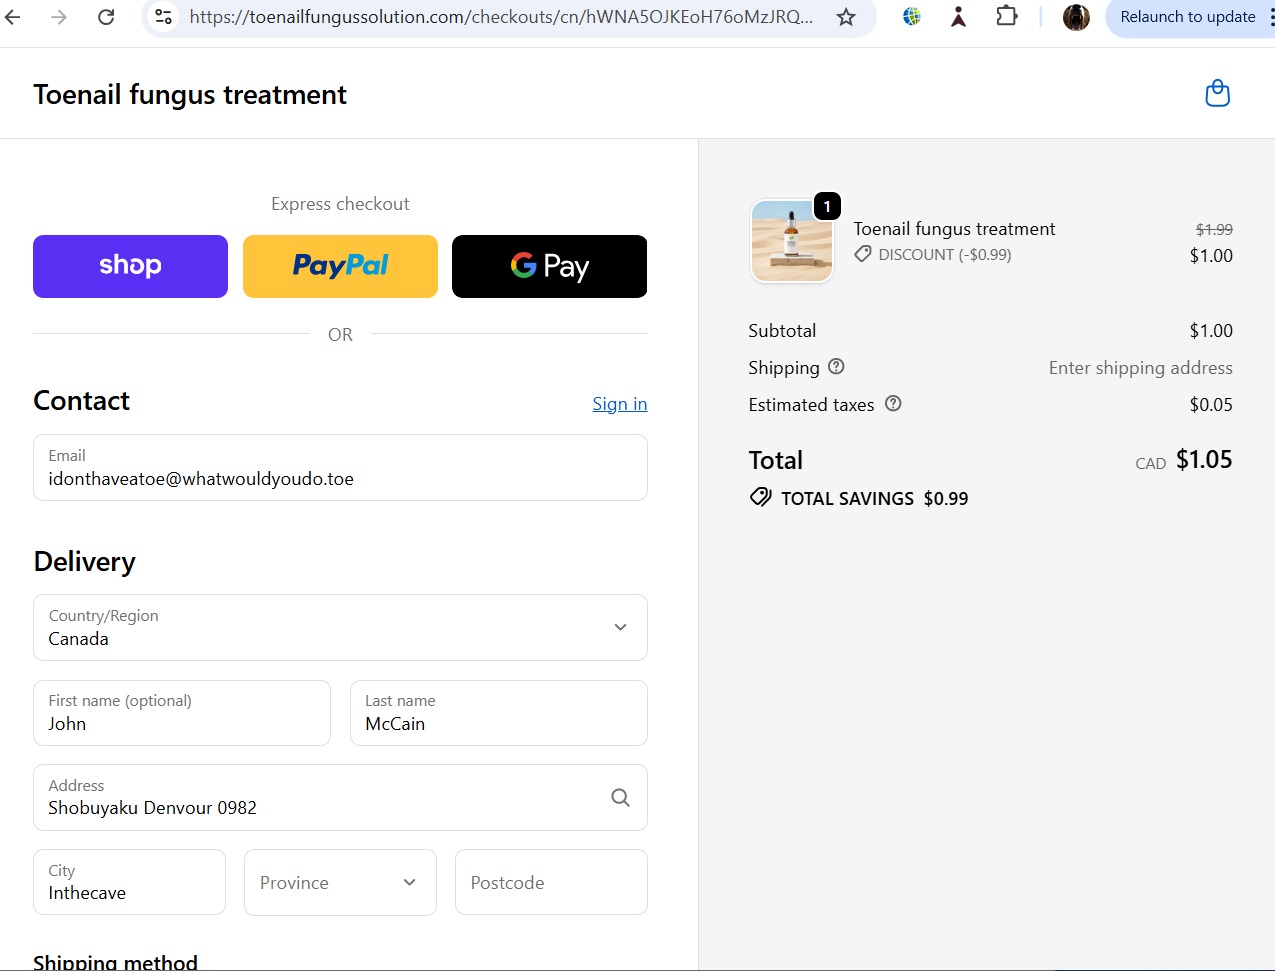The height and width of the screenshot is (971, 1275).
Task: Bookmark this page with the star icon
Action: click(846, 17)
